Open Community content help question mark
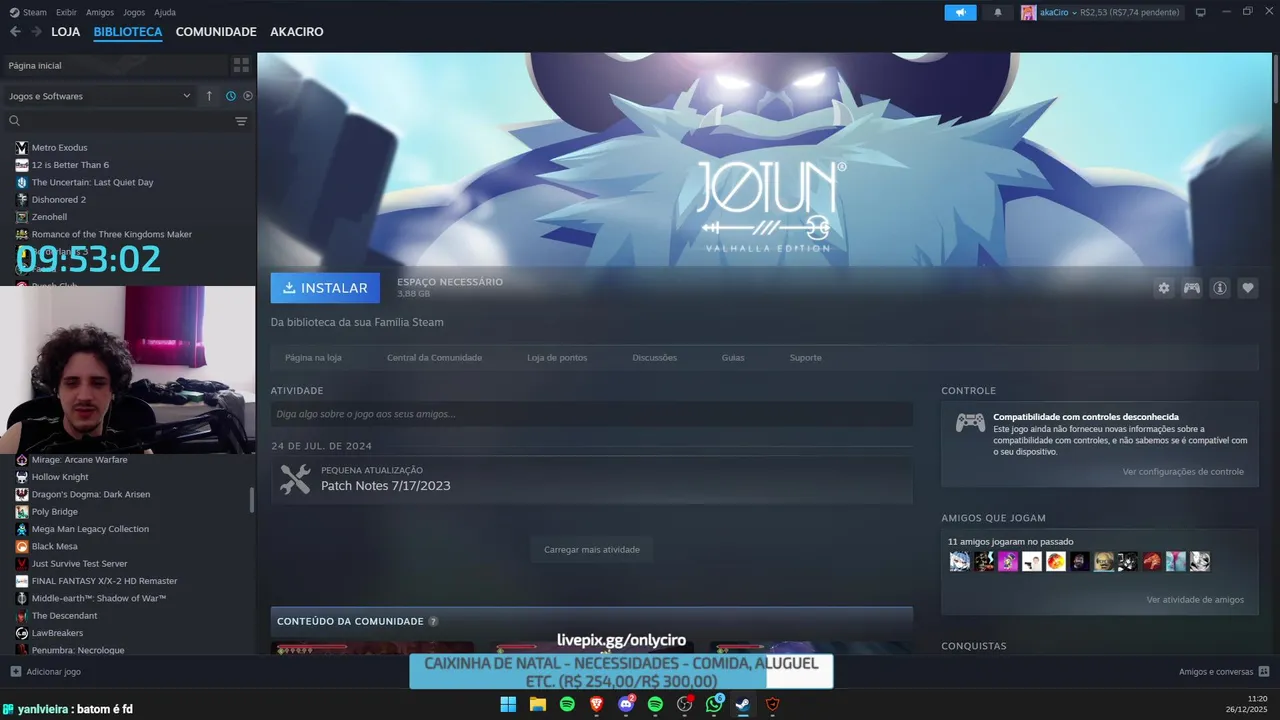 433,621
